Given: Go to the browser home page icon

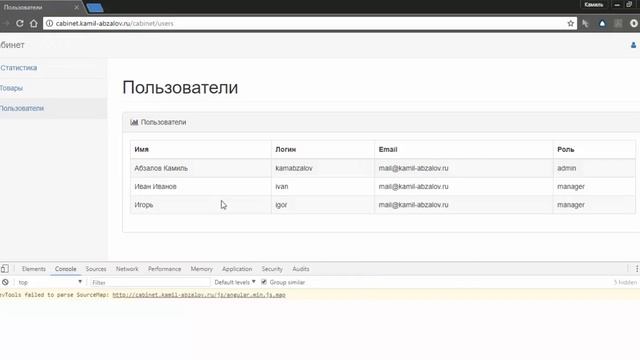Looking at the screenshot, I should pos(33,23).
